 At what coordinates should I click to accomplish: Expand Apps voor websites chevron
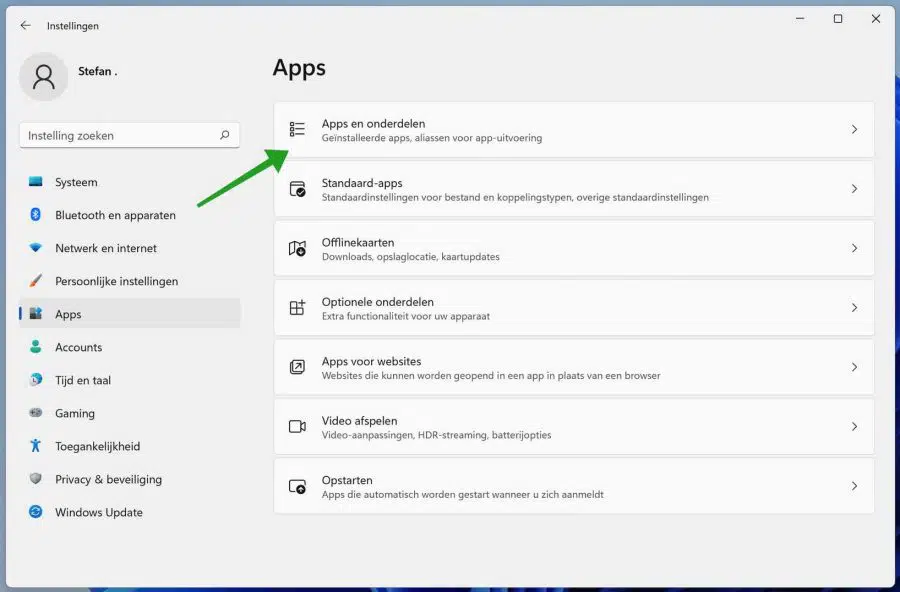click(854, 367)
